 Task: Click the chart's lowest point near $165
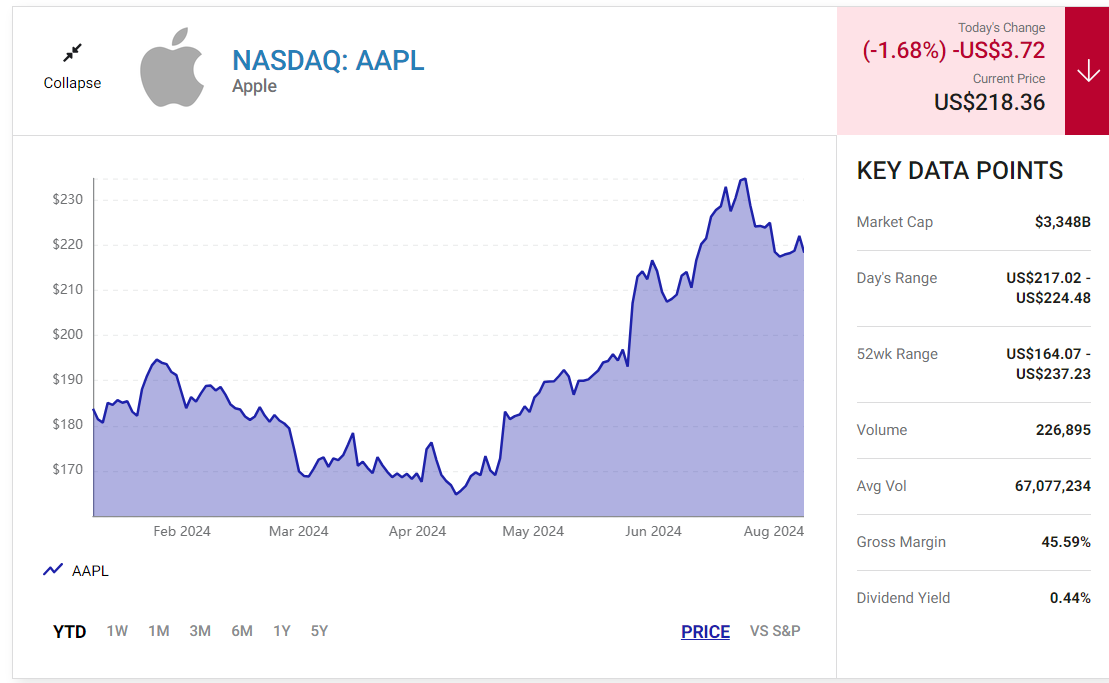(456, 494)
